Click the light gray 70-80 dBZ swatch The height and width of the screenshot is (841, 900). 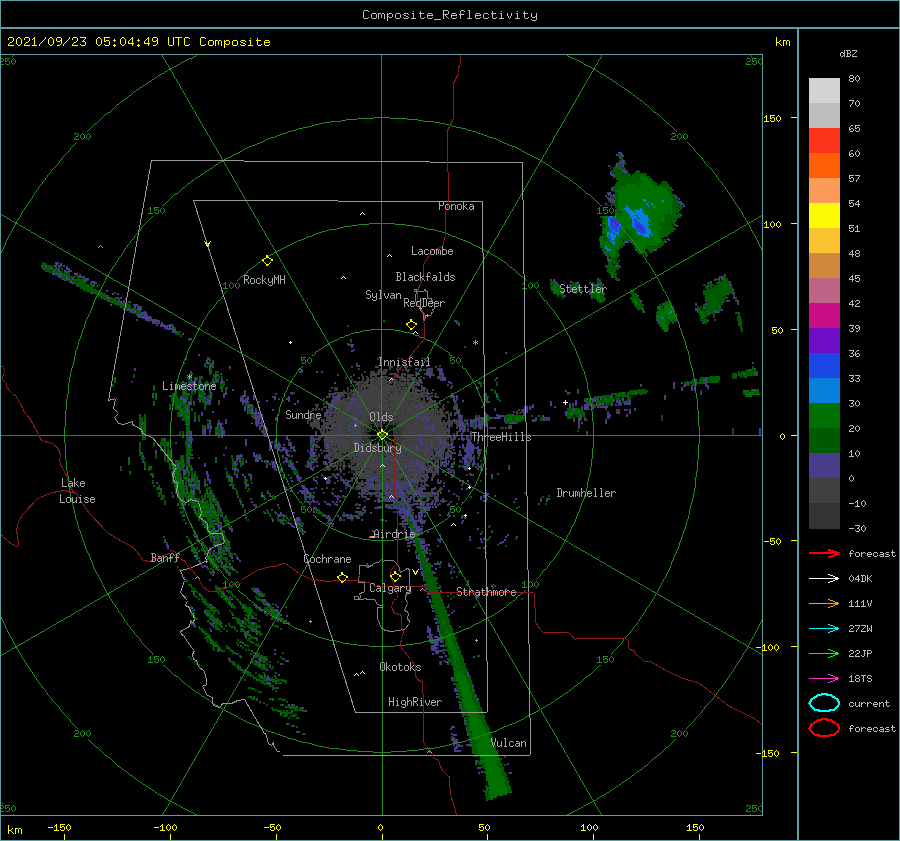click(824, 91)
